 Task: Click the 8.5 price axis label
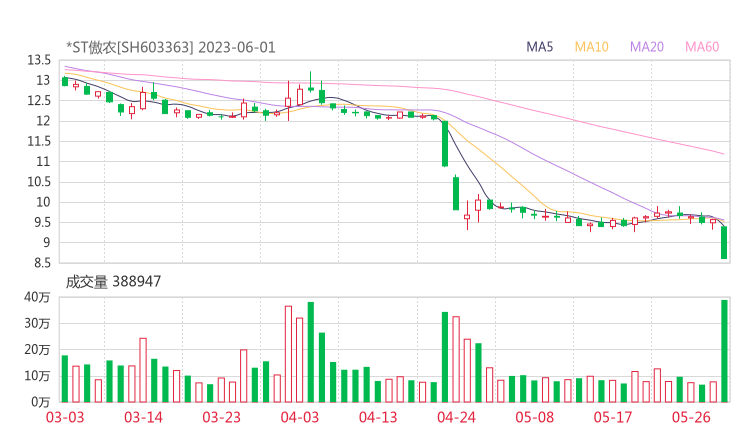[x=42, y=263]
